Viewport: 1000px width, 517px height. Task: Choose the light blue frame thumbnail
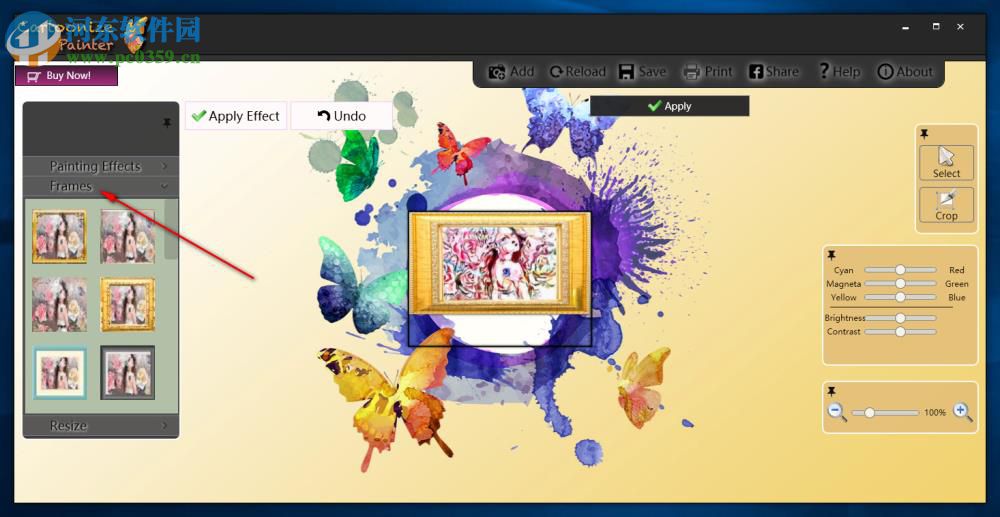coord(59,373)
